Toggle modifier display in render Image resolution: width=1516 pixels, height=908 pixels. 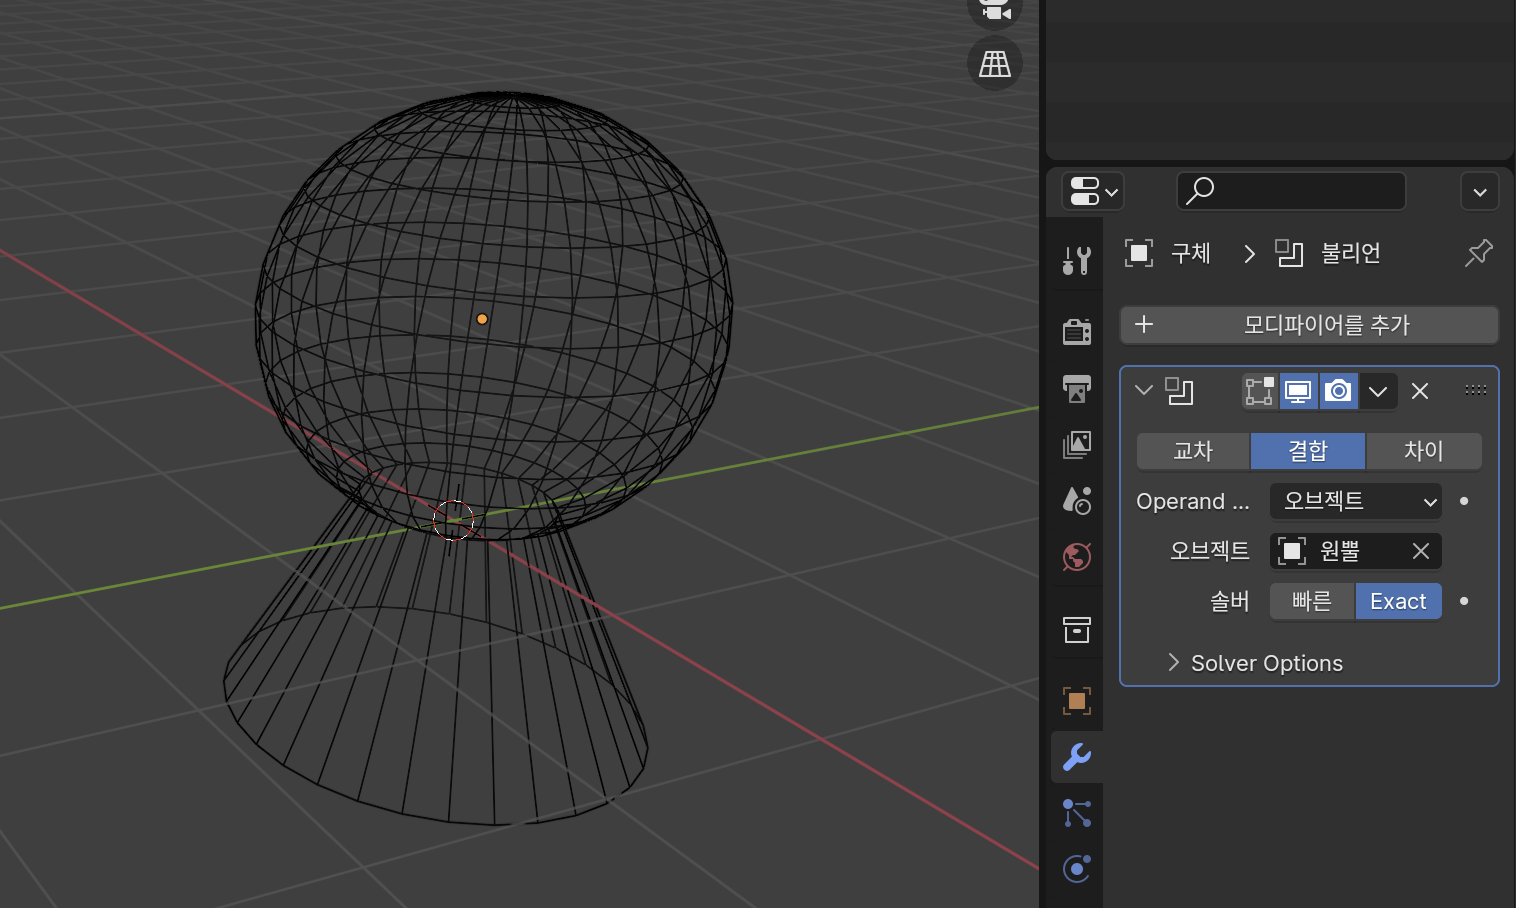(1338, 391)
